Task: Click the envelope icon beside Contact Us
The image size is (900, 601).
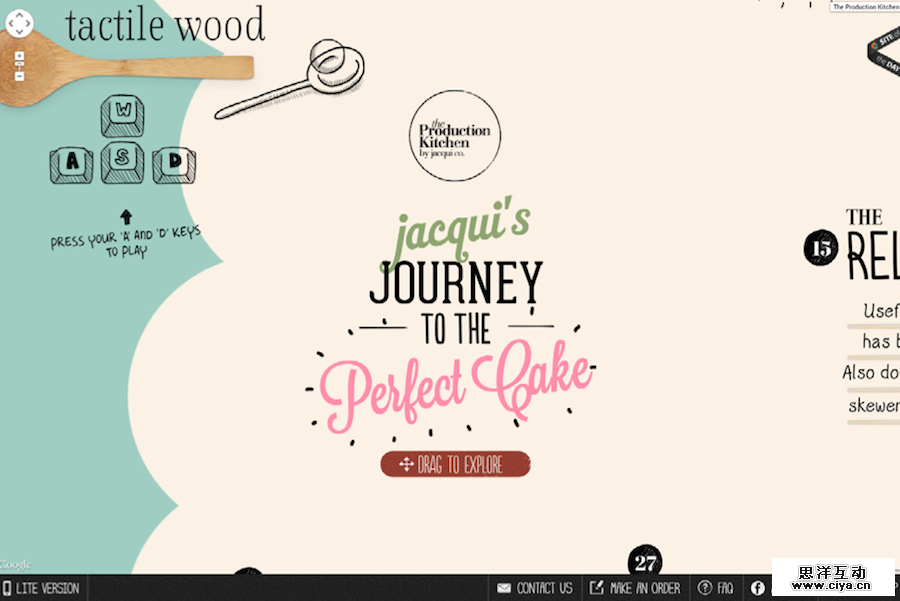Action: [503, 588]
